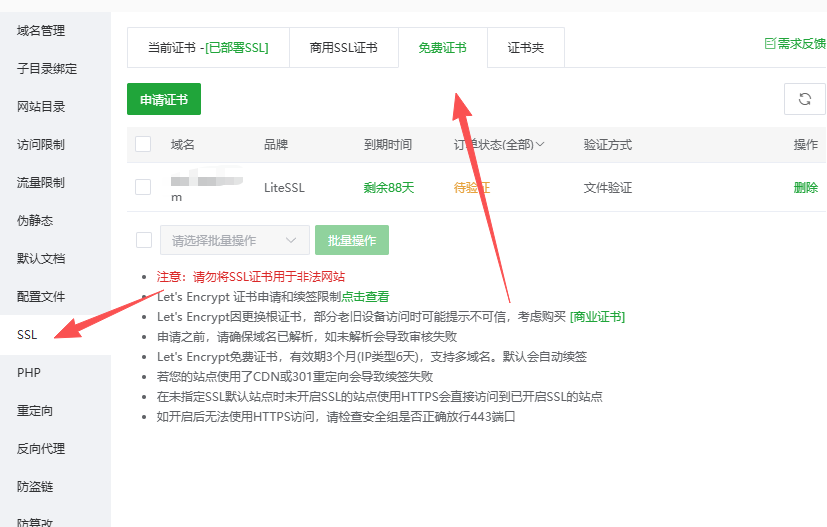Viewport: 827px width, 527px height.
Task: Tick the checkbox beside batch operation dropdown
Action: coord(143,240)
